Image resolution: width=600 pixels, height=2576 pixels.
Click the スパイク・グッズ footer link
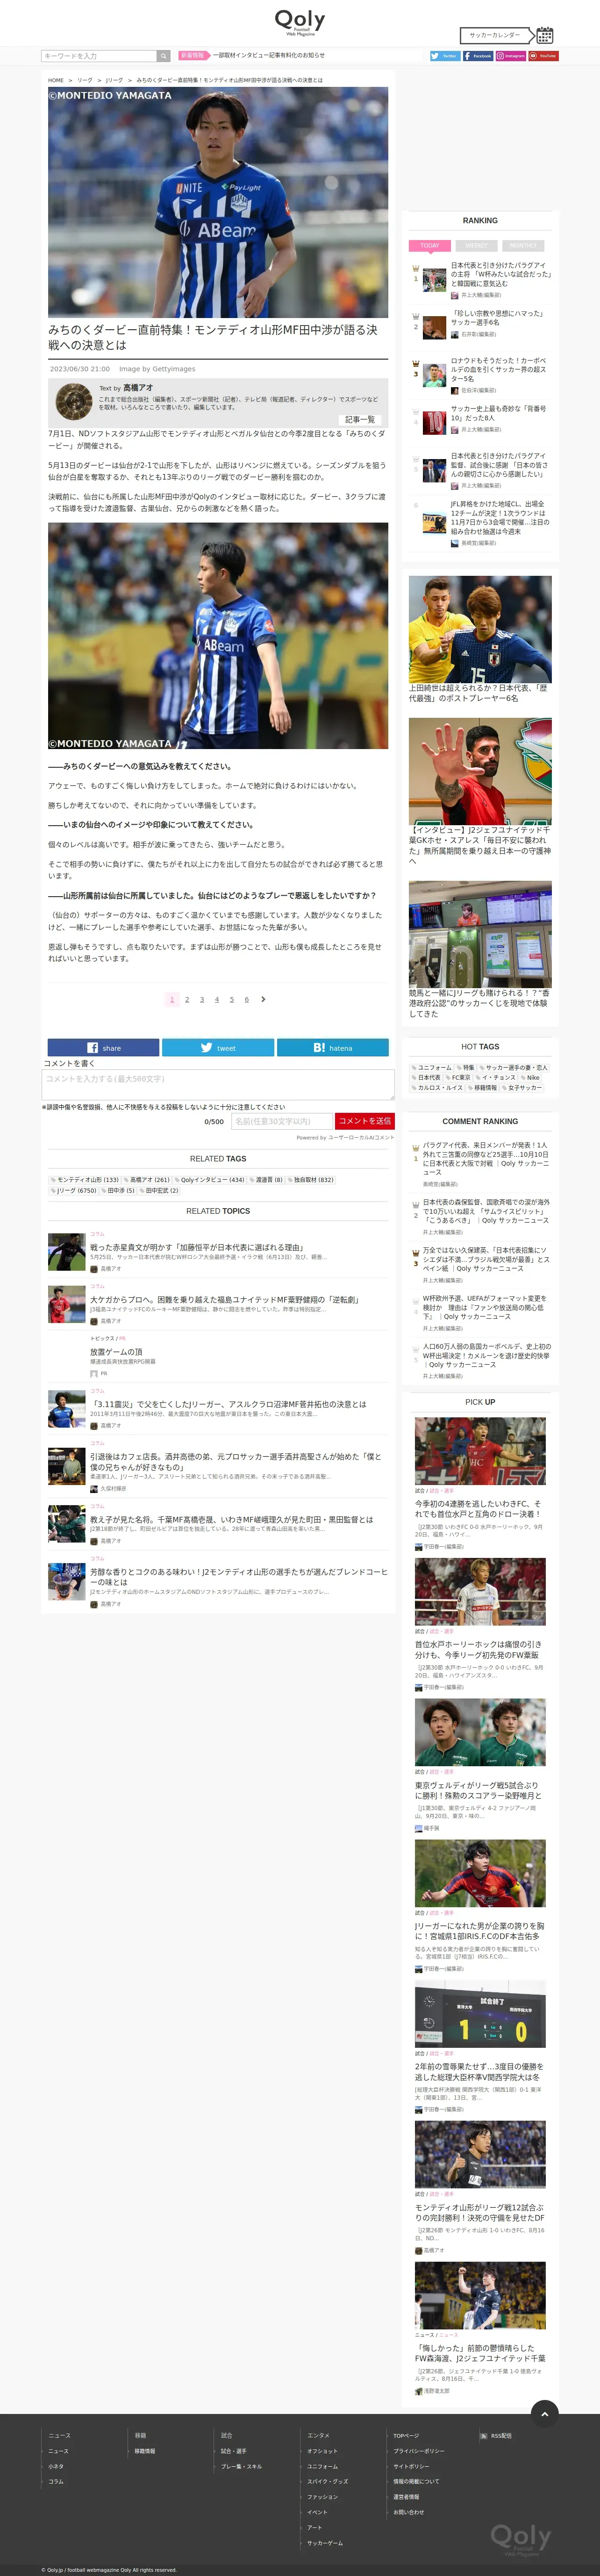328,2481
